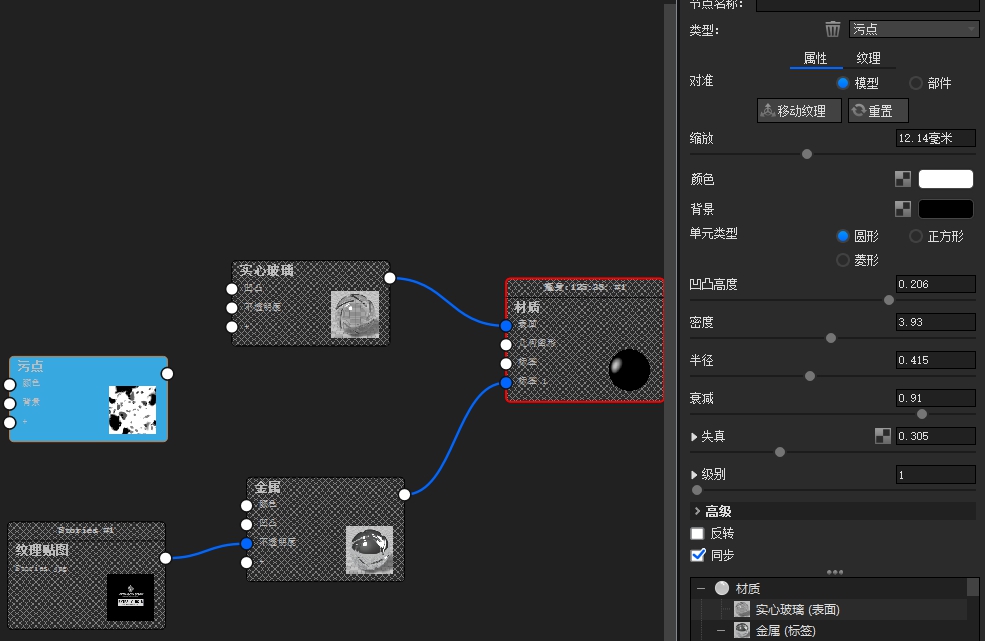Click the trash icon next to the 类型 dropdown
The width and height of the screenshot is (985, 641).
(x=833, y=29)
